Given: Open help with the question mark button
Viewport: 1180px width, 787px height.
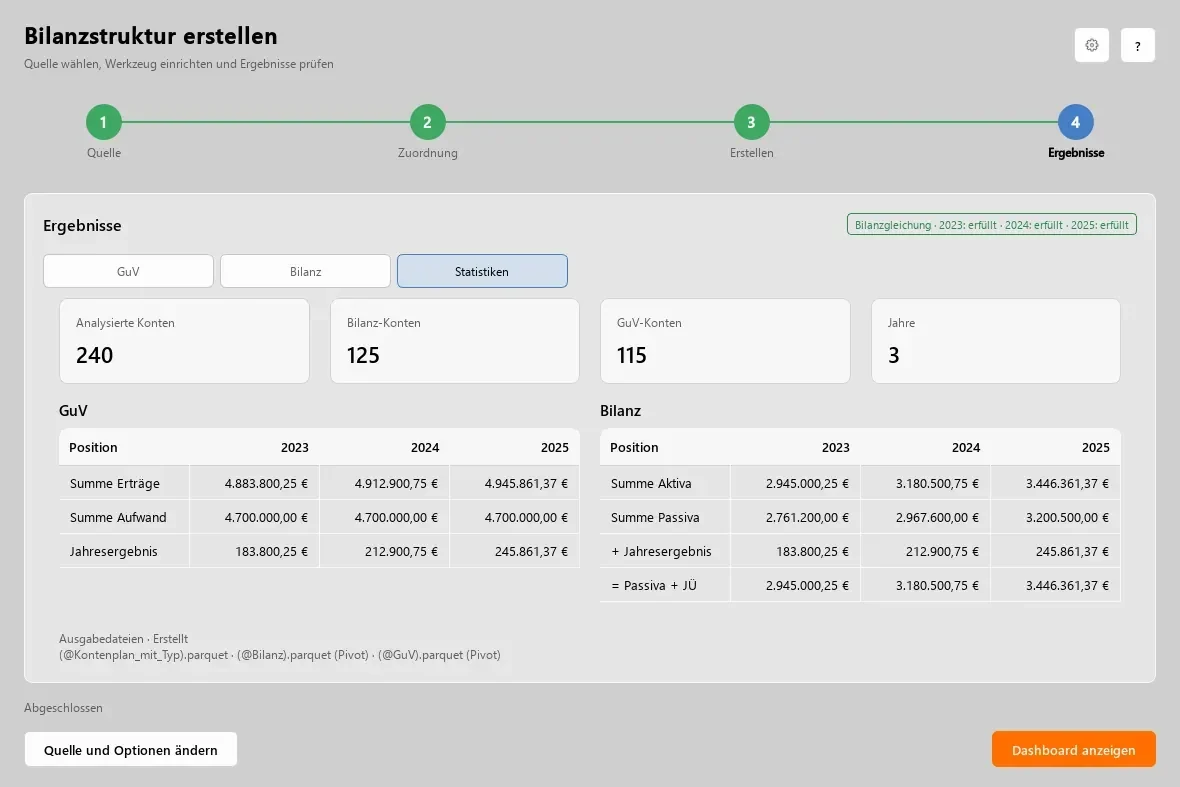Looking at the screenshot, I should (x=1137, y=45).
